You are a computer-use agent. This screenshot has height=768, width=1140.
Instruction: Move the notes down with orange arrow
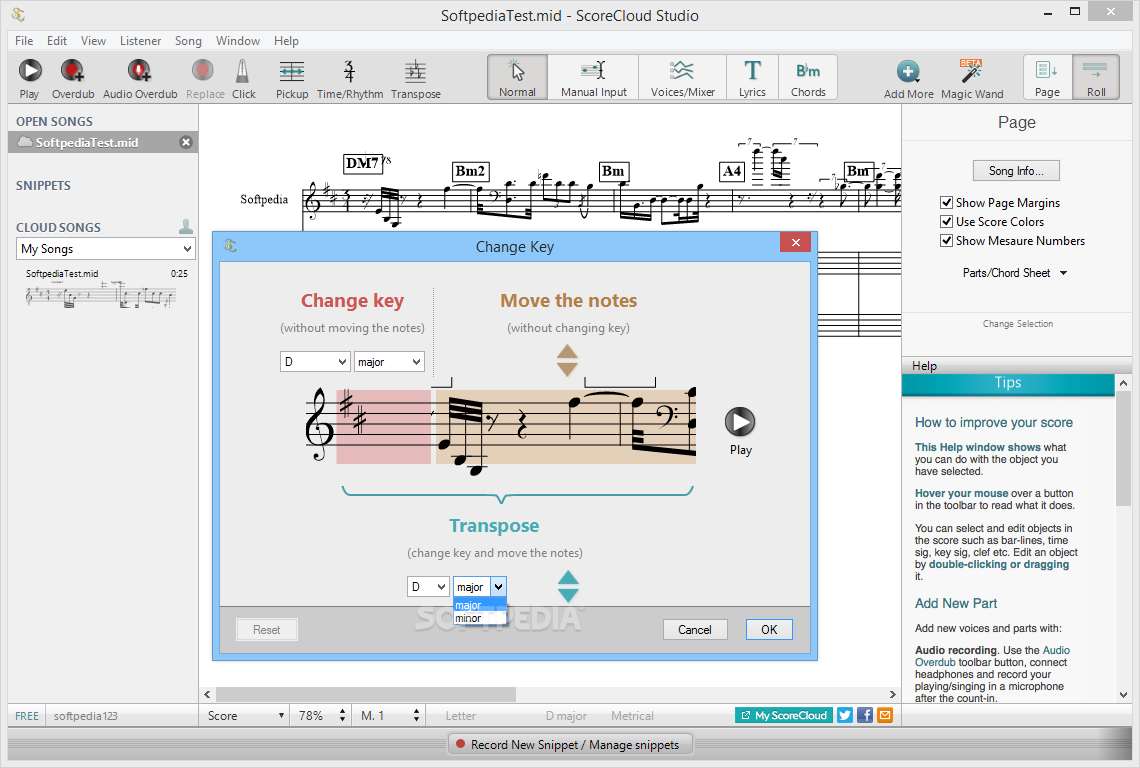[567, 369]
